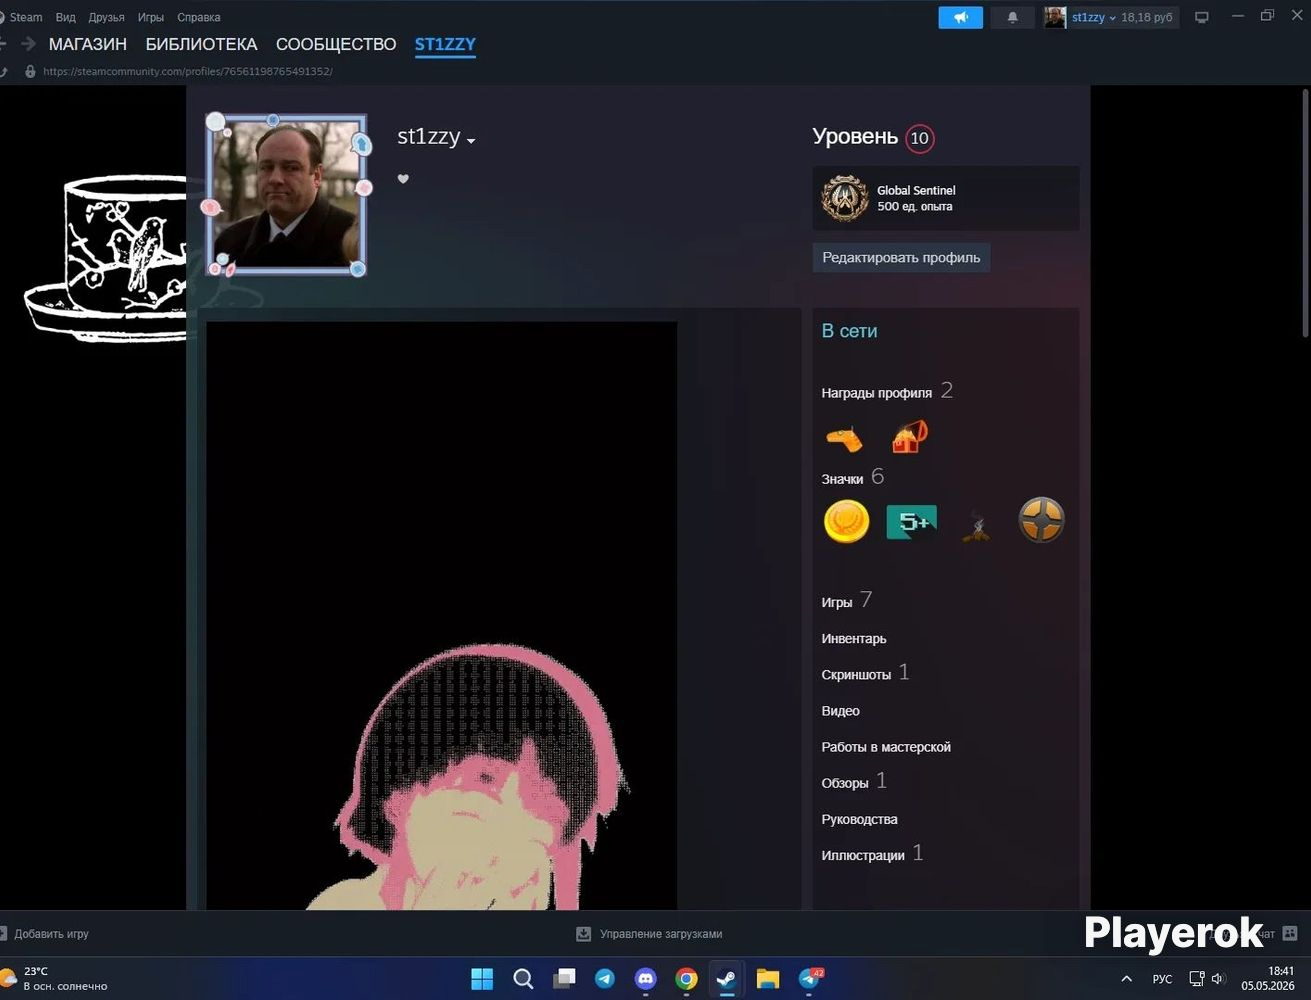Viewport: 1311px width, 1000px height.
Task: Open the Скриншоты link
Action: pos(856,675)
